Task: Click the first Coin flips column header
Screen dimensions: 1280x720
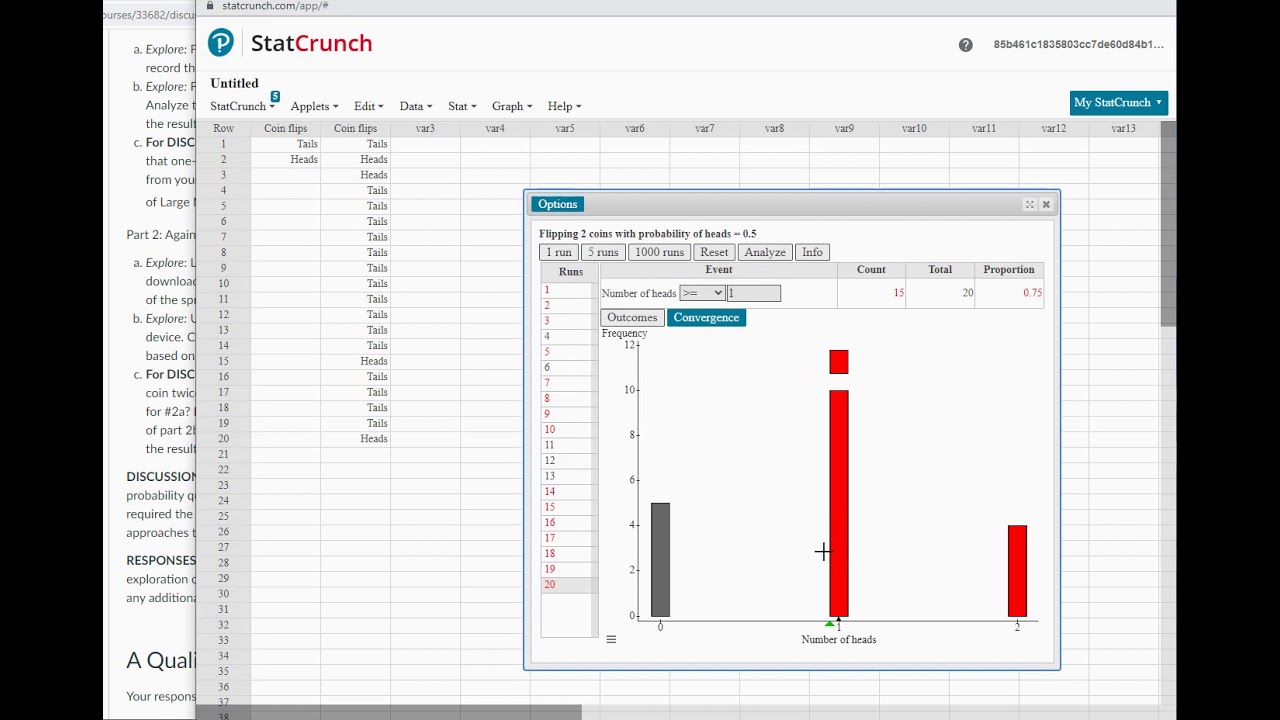Action: pyautogui.click(x=285, y=128)
